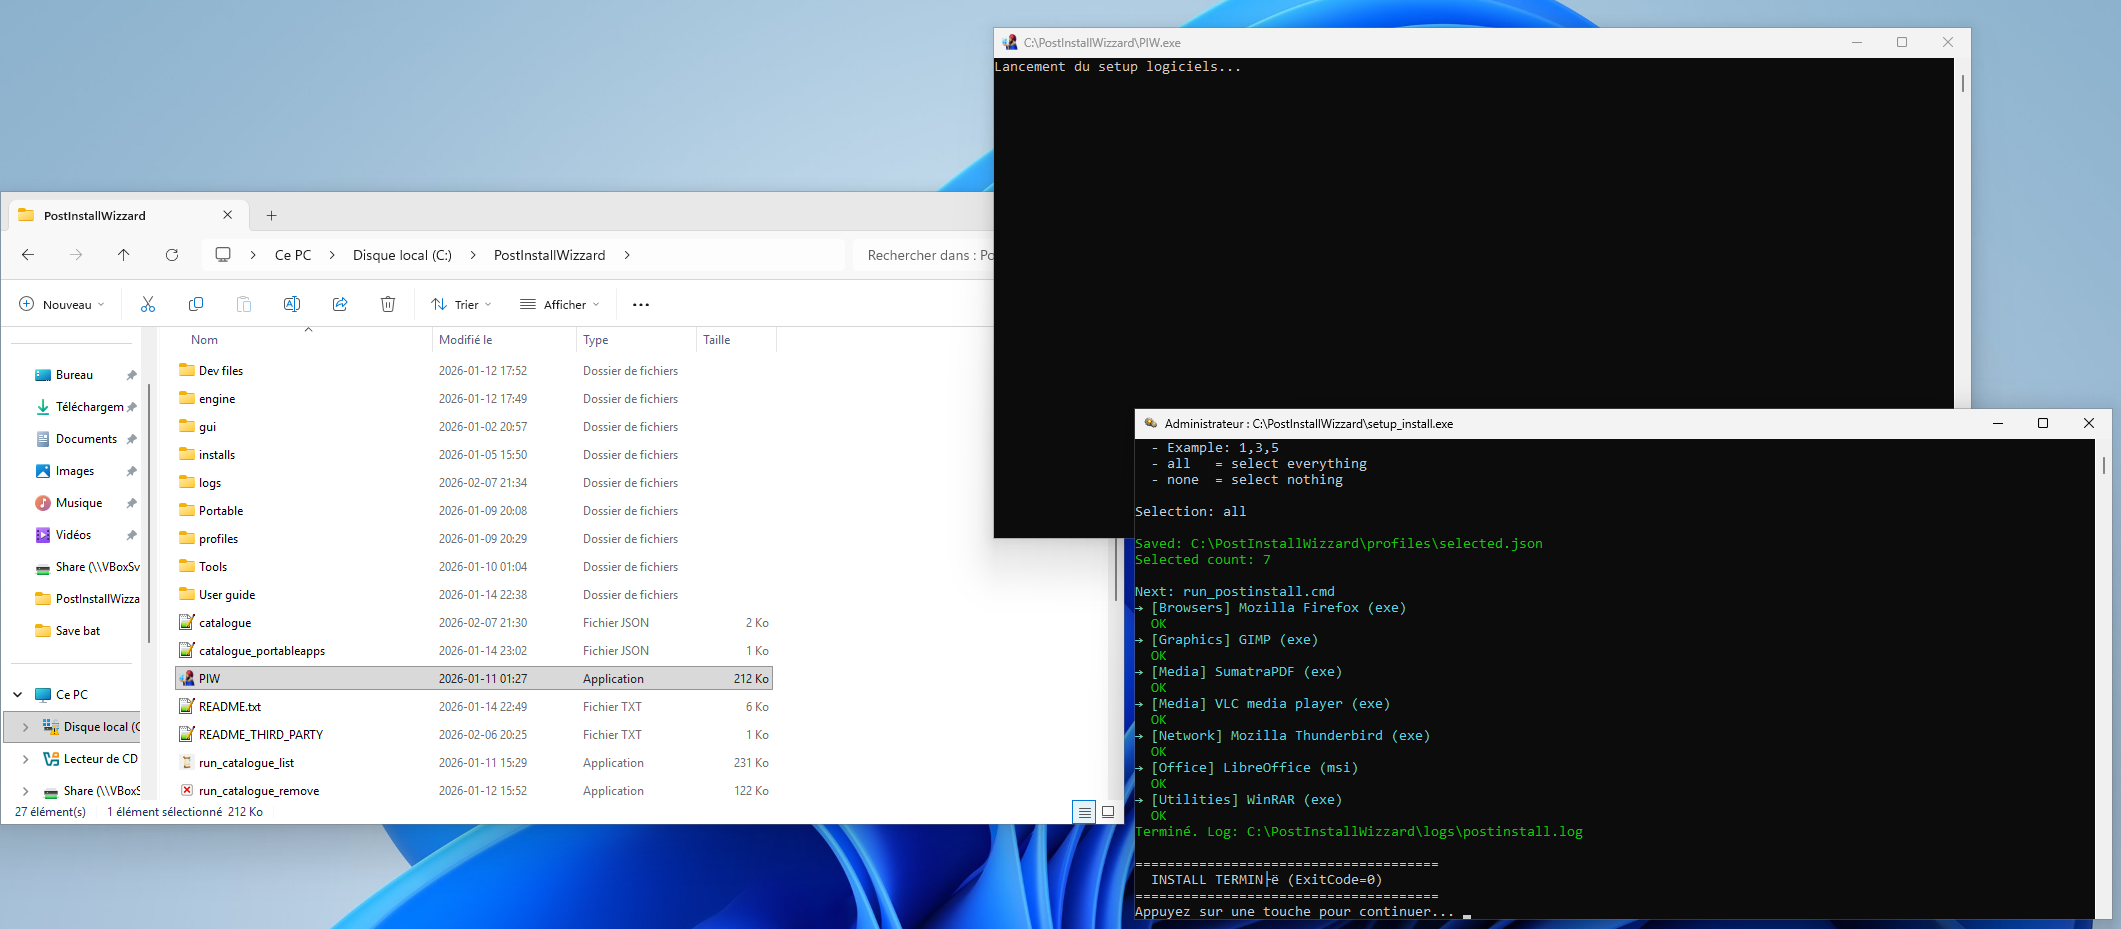Switch to details view in status bar
The height and width of the screenshot is (929, 2121).
click(x=1084, y=812)
